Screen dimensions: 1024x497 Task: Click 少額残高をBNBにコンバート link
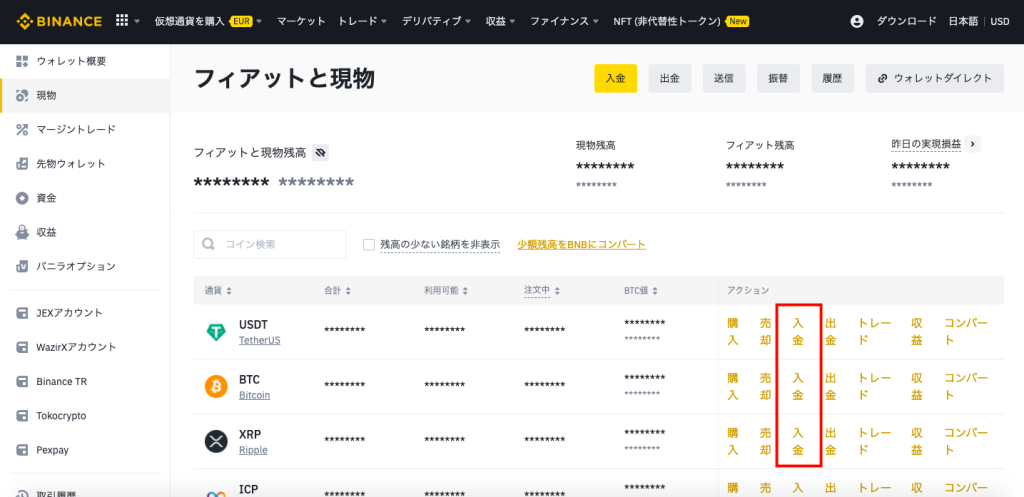[581, 244]
